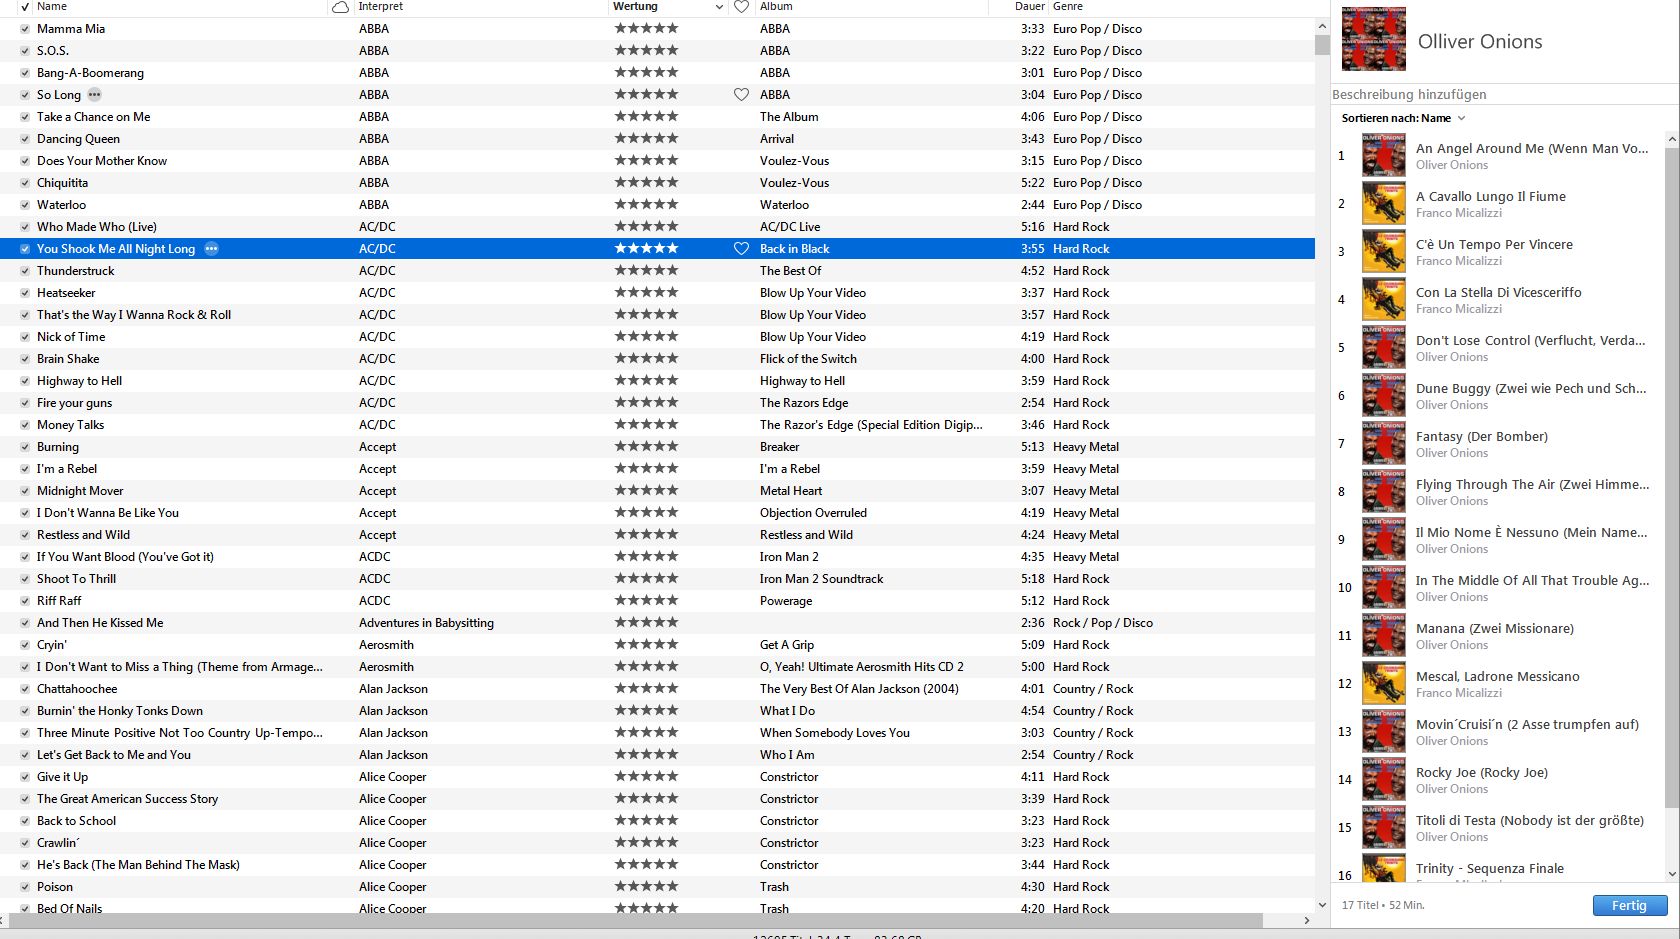Click the playlist panel scroll-down arrow

coord(1671,875)
